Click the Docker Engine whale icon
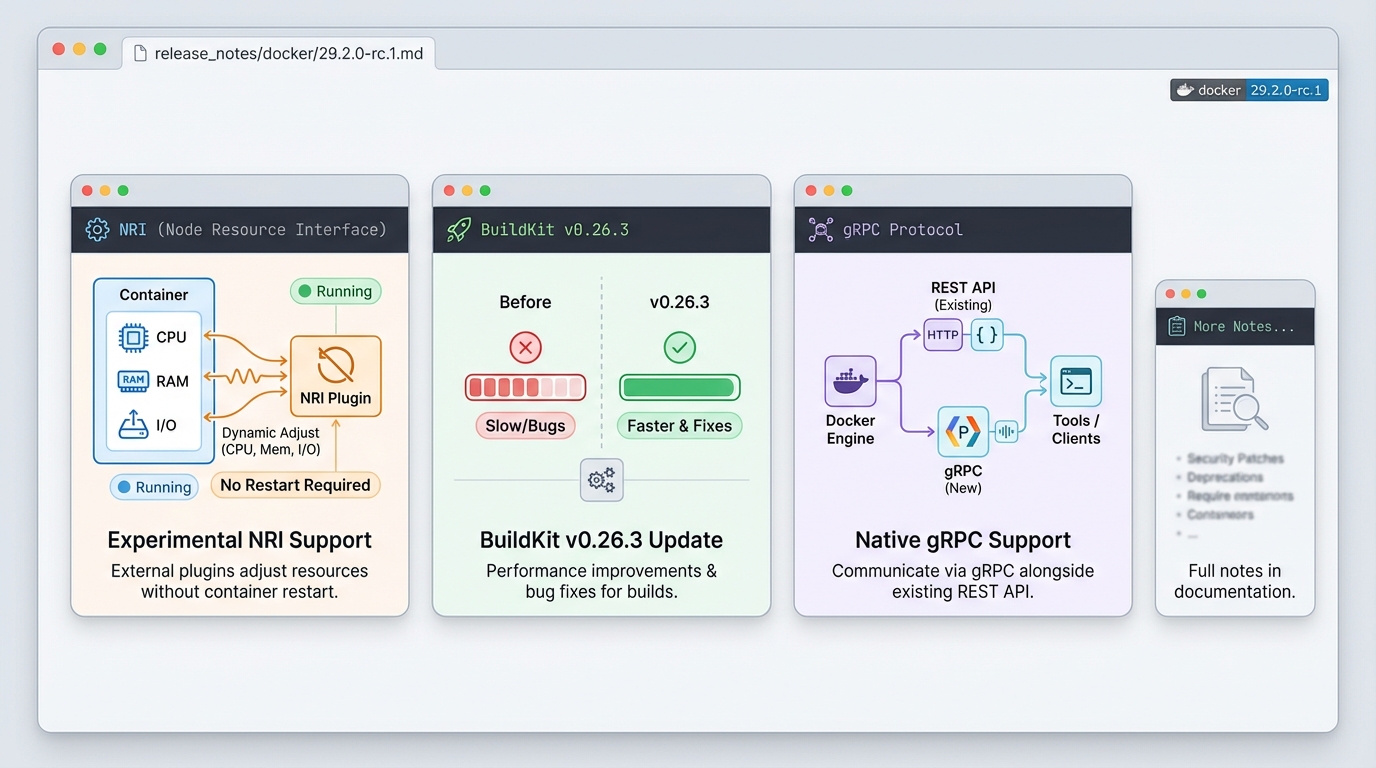This screenshot has height=768, width=1376. point(850,381)
